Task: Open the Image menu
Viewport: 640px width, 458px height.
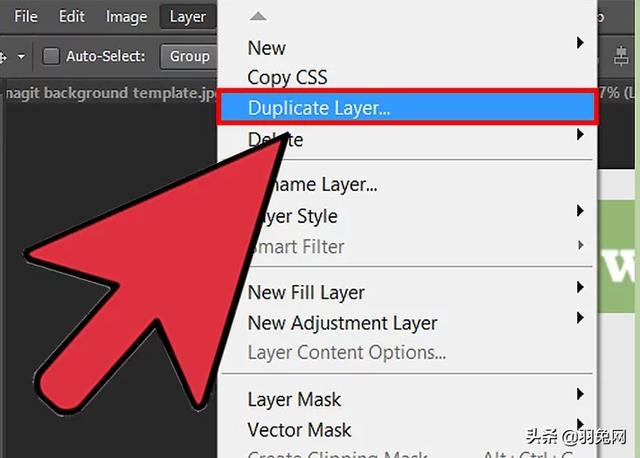Action: 127,17
